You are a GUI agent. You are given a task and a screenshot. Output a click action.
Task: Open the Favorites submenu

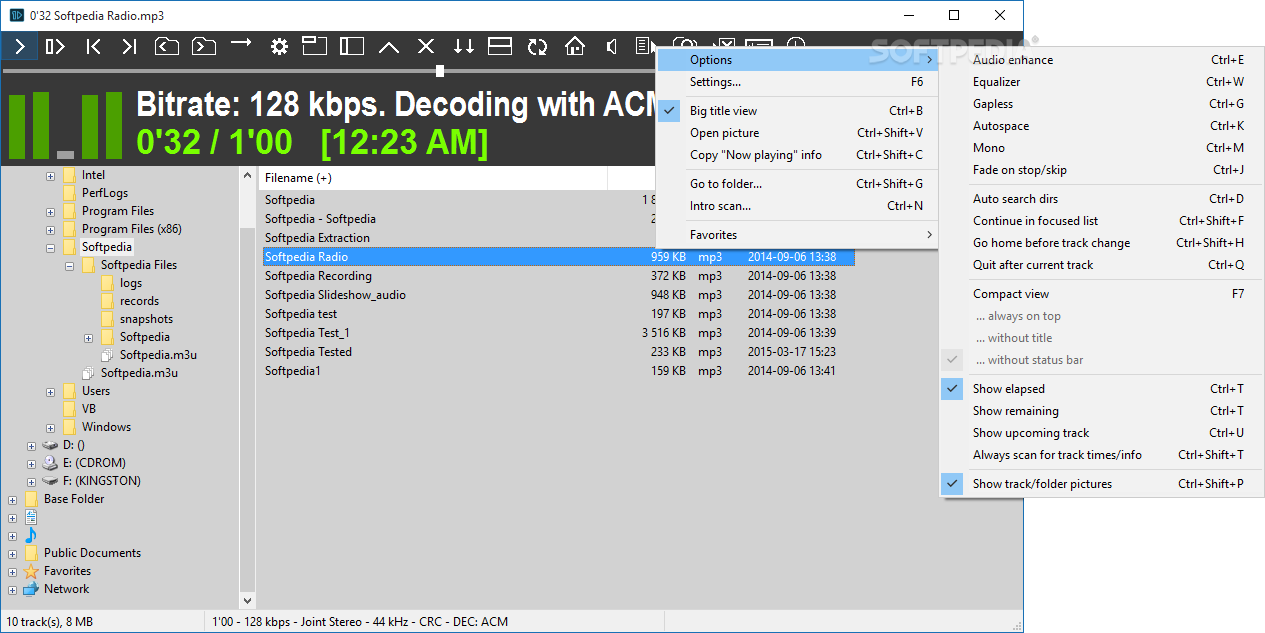tap(797, 235)
